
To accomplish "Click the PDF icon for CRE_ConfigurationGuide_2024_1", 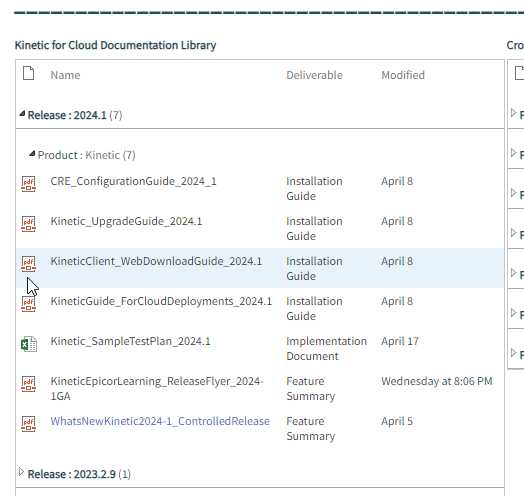I will (28, 183).
